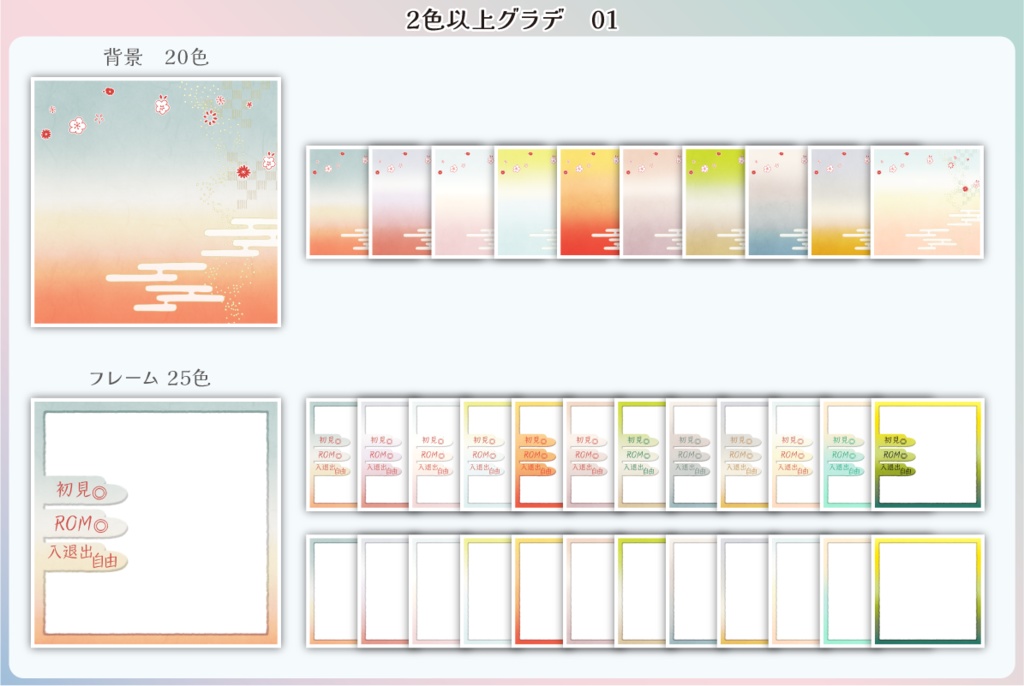This screenshot has height=686, width=1024.
Task: Select the 2色以上グラデ 01 title
Action: [x=512, y=18]
